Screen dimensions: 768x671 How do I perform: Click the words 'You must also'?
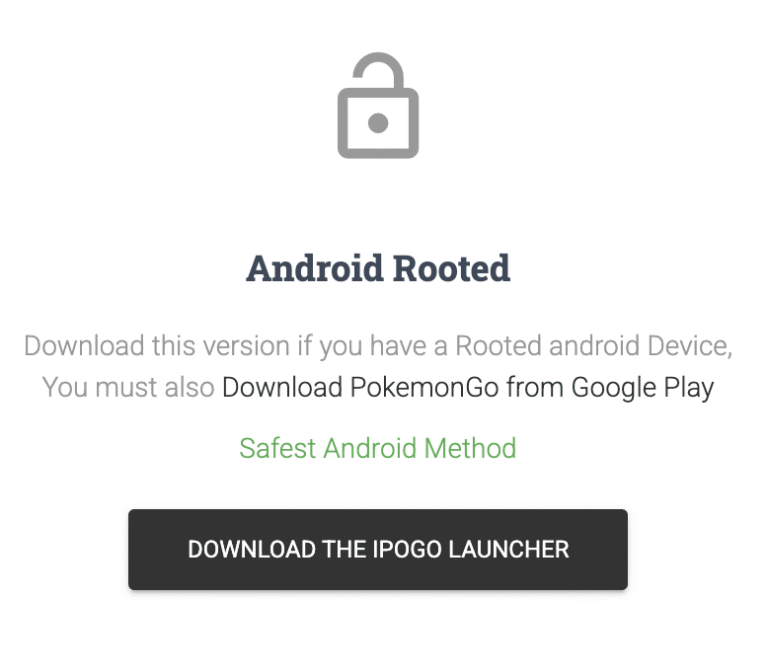128,387
